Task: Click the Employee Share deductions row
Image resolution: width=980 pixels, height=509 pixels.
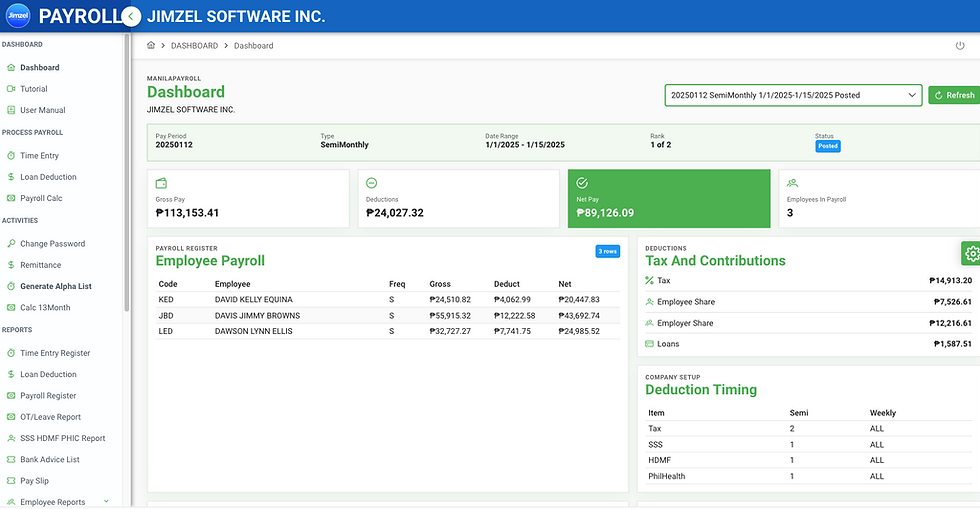Action: coord(808,302)
